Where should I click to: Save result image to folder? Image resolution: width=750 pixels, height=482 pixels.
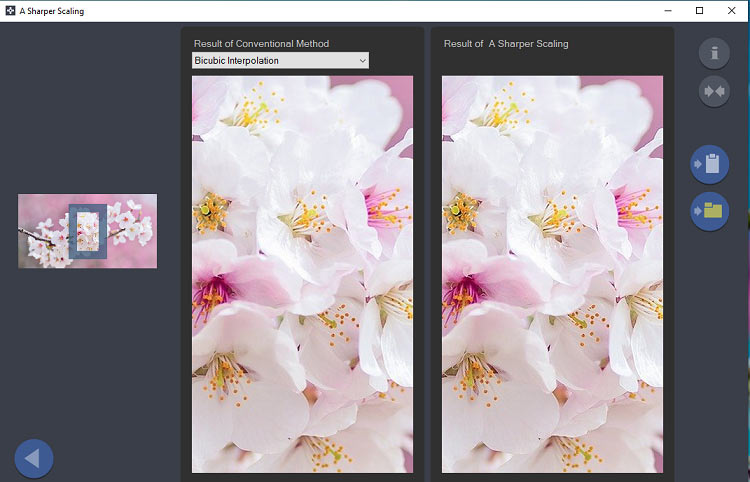point(709,211)
